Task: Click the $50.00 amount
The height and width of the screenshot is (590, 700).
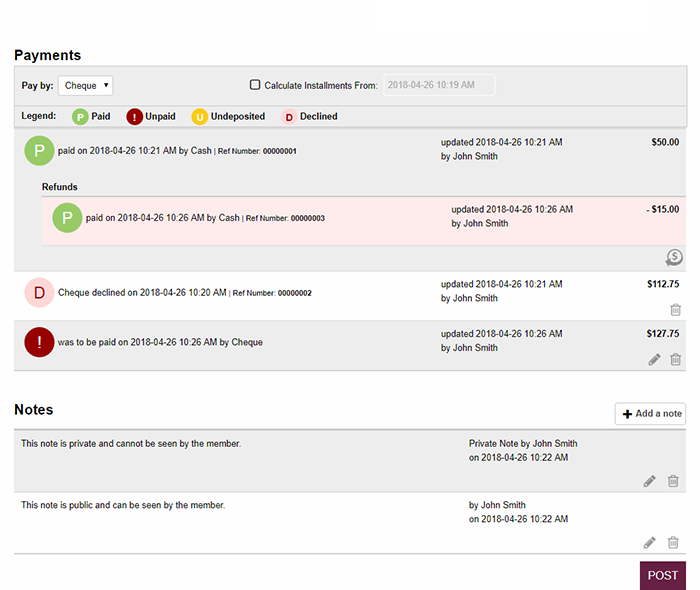Action: click(665, 142)
